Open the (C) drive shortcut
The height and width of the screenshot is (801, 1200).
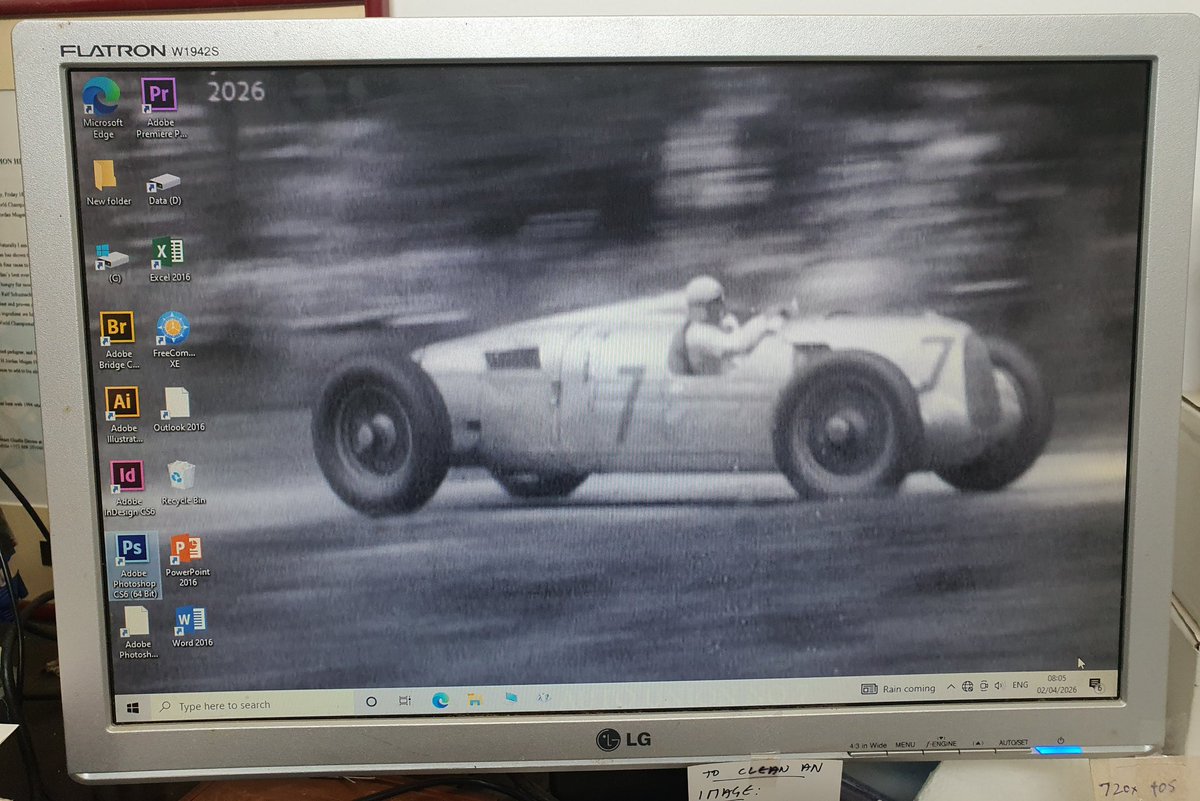pos(114,262)
